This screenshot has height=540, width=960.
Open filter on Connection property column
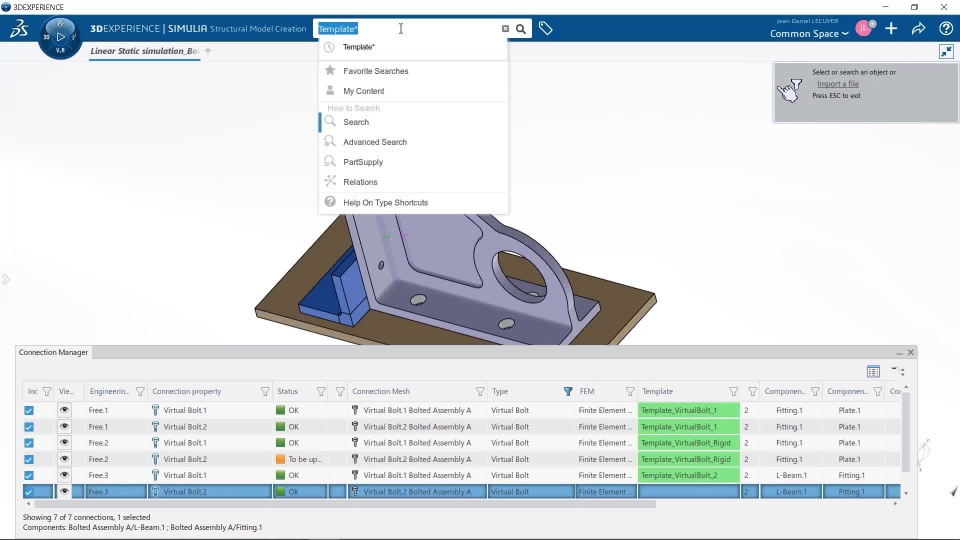[x=265, y=391]
